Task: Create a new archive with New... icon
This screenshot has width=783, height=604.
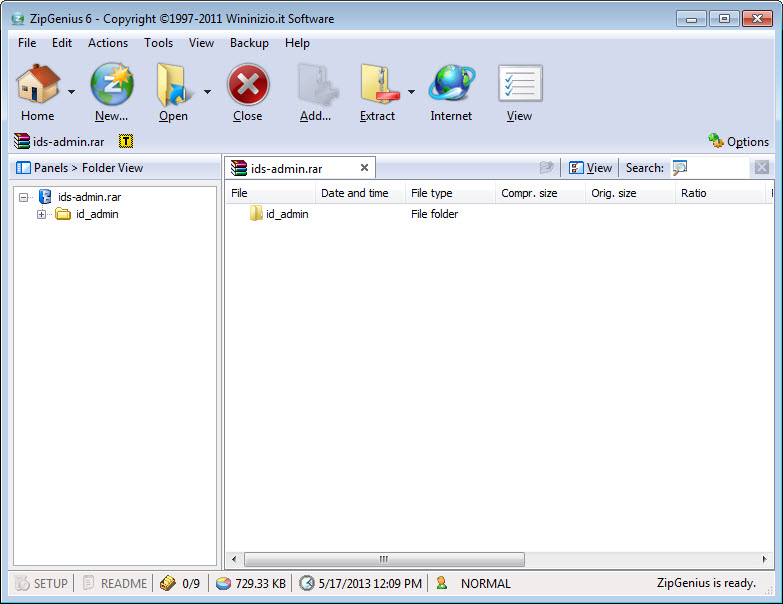Action: coord(112,84)
